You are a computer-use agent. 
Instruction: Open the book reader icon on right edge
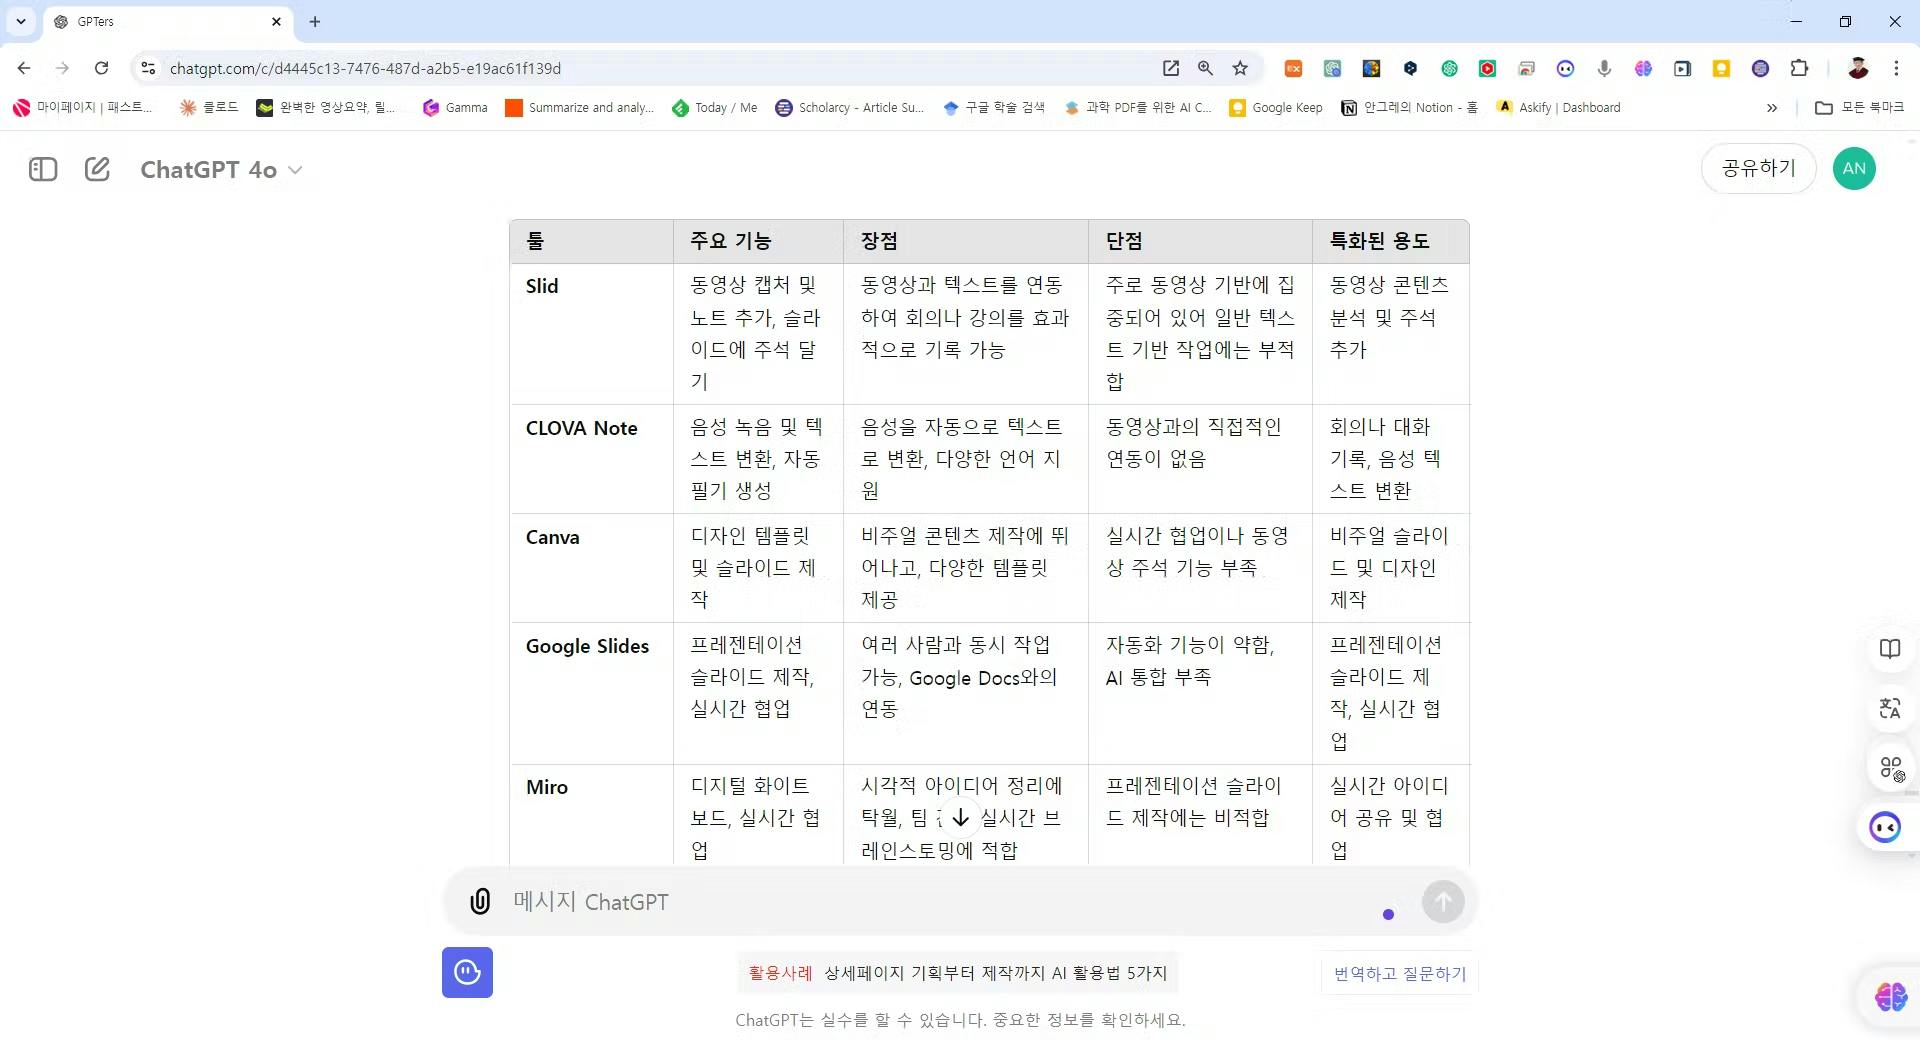[x=1889, y=649]
